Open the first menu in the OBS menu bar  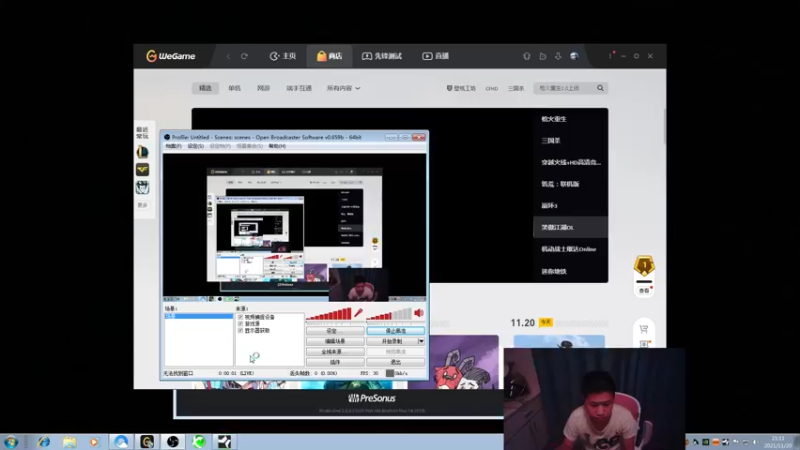click(173, 146)
